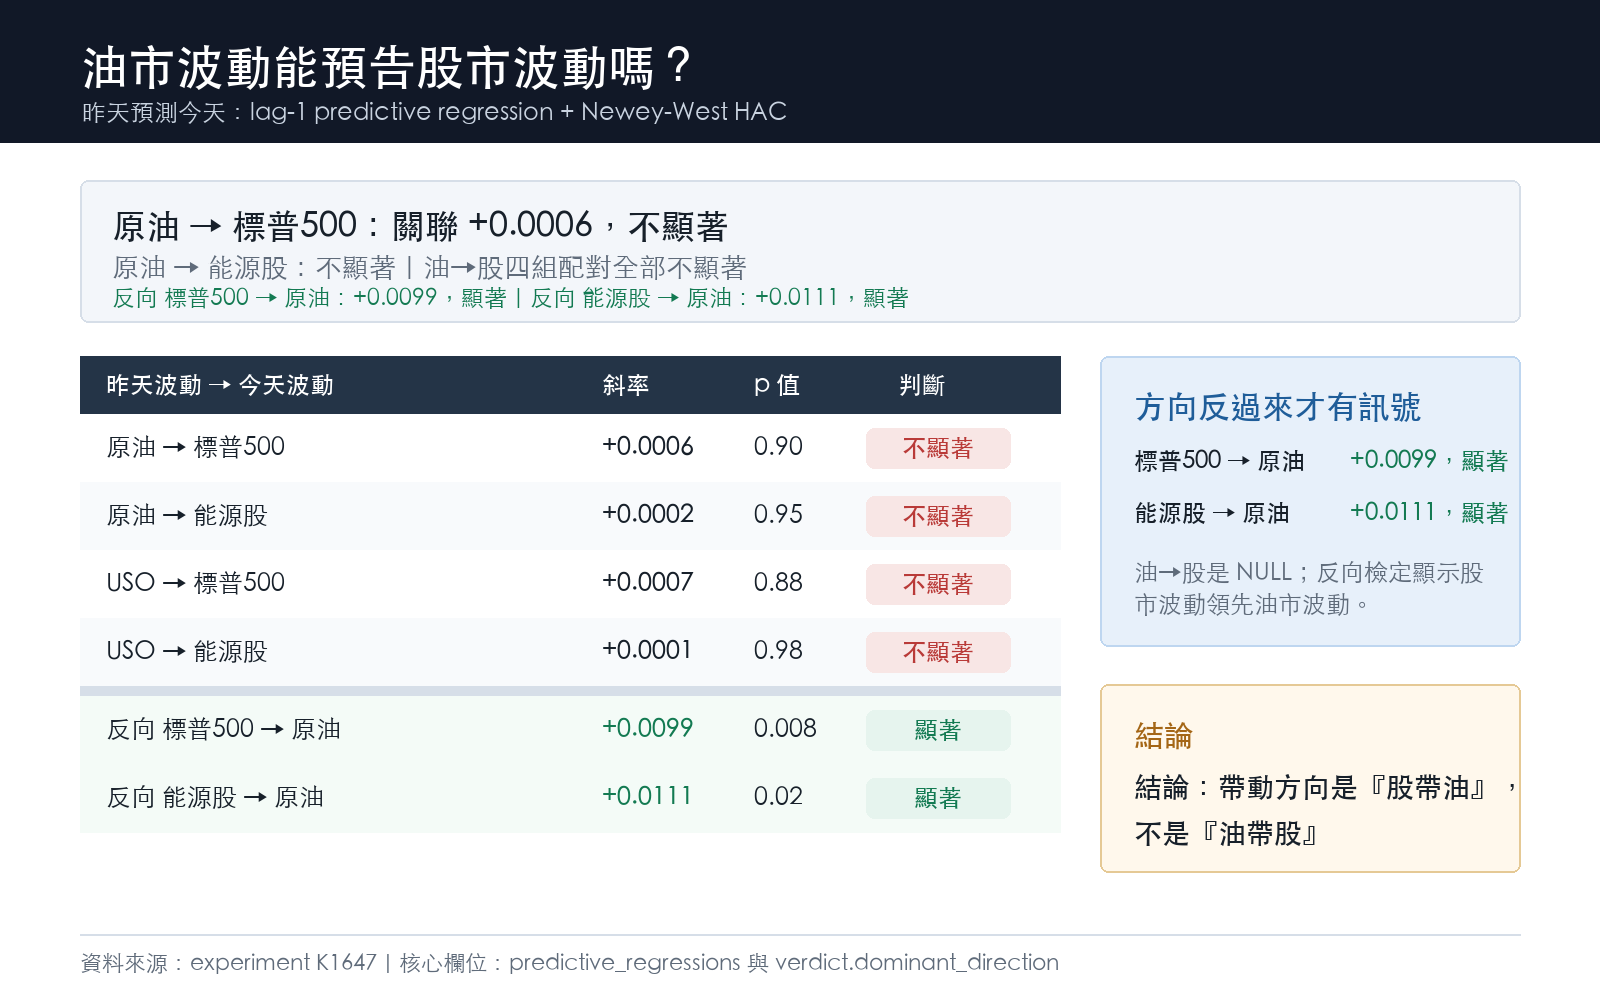Click p value 0.98

point(778,650)
